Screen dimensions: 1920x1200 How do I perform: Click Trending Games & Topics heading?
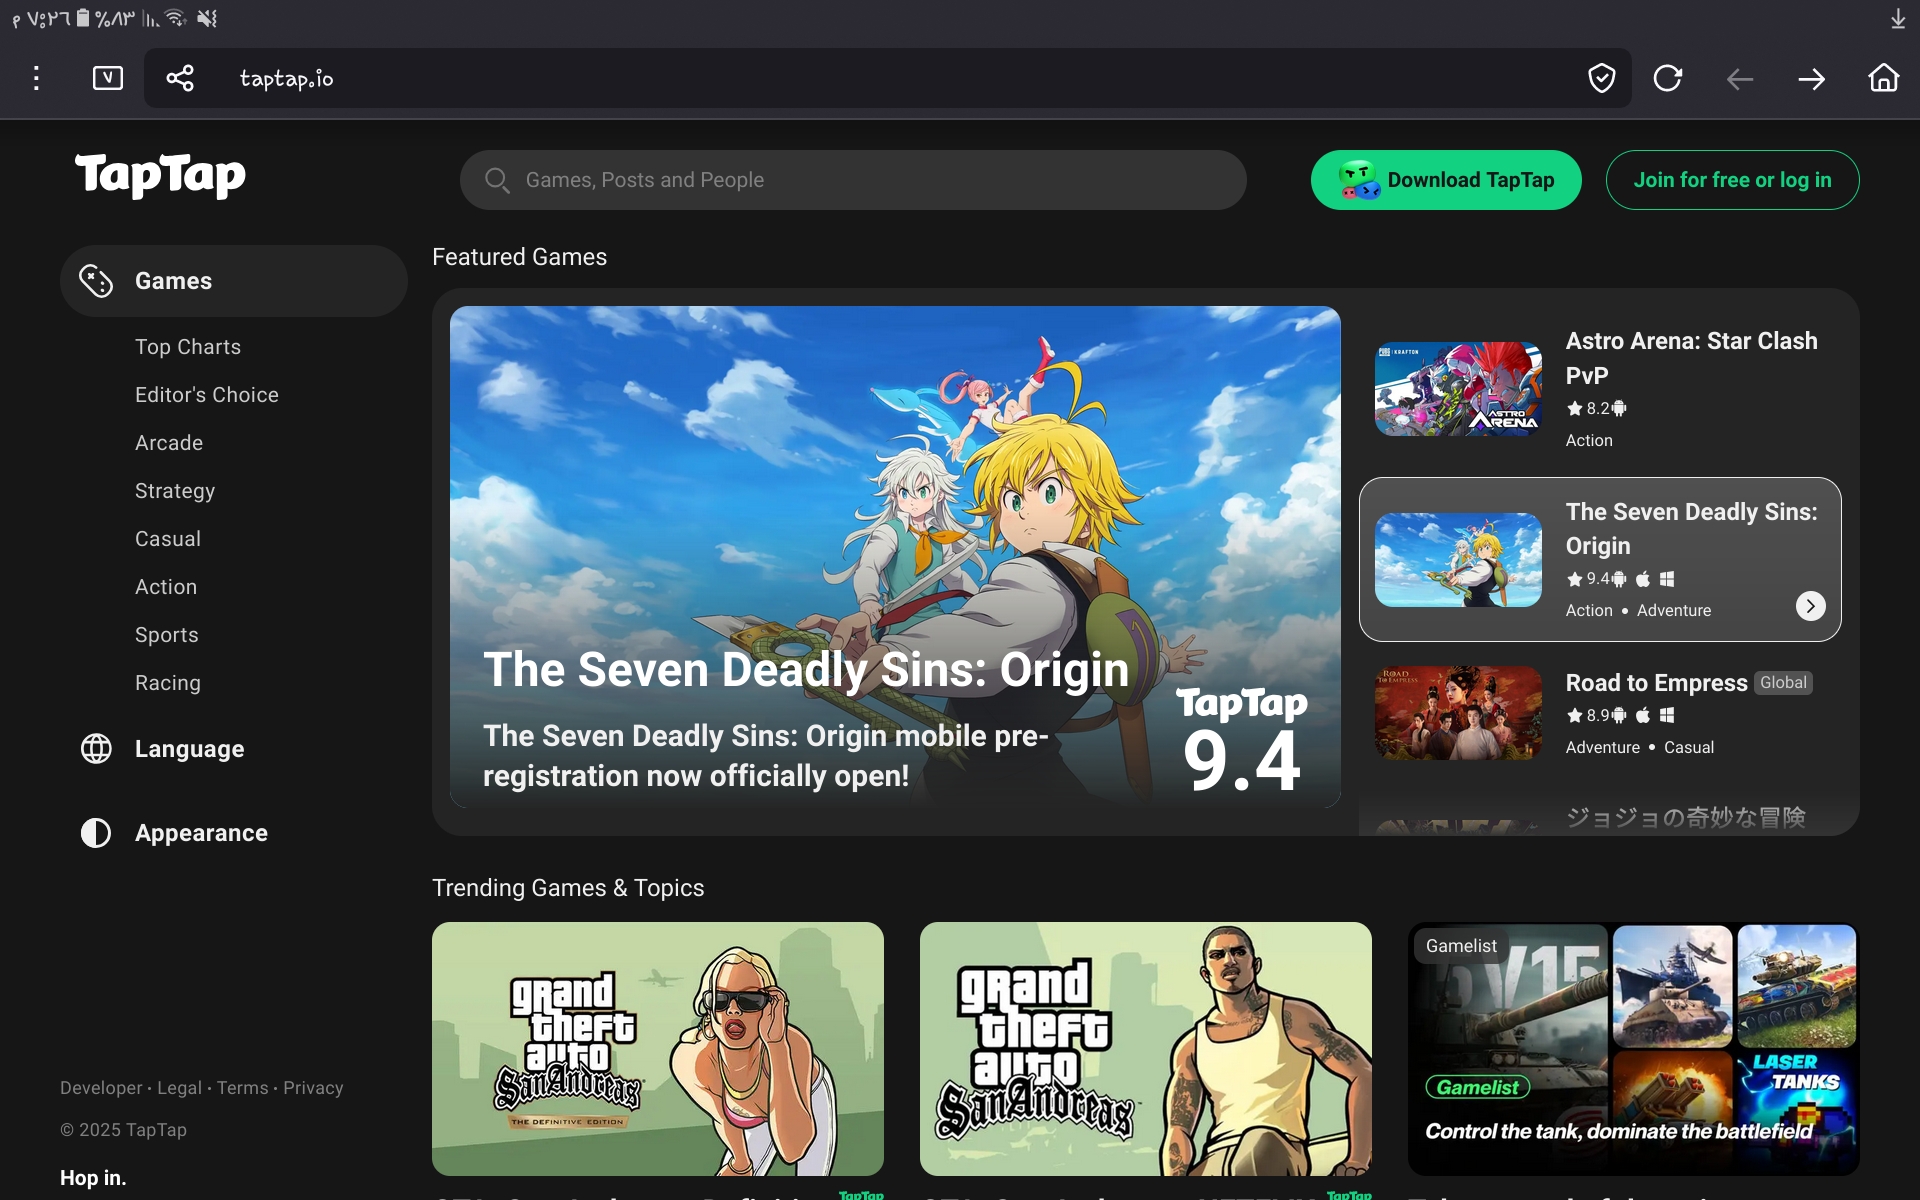click(x=568, y=888)
